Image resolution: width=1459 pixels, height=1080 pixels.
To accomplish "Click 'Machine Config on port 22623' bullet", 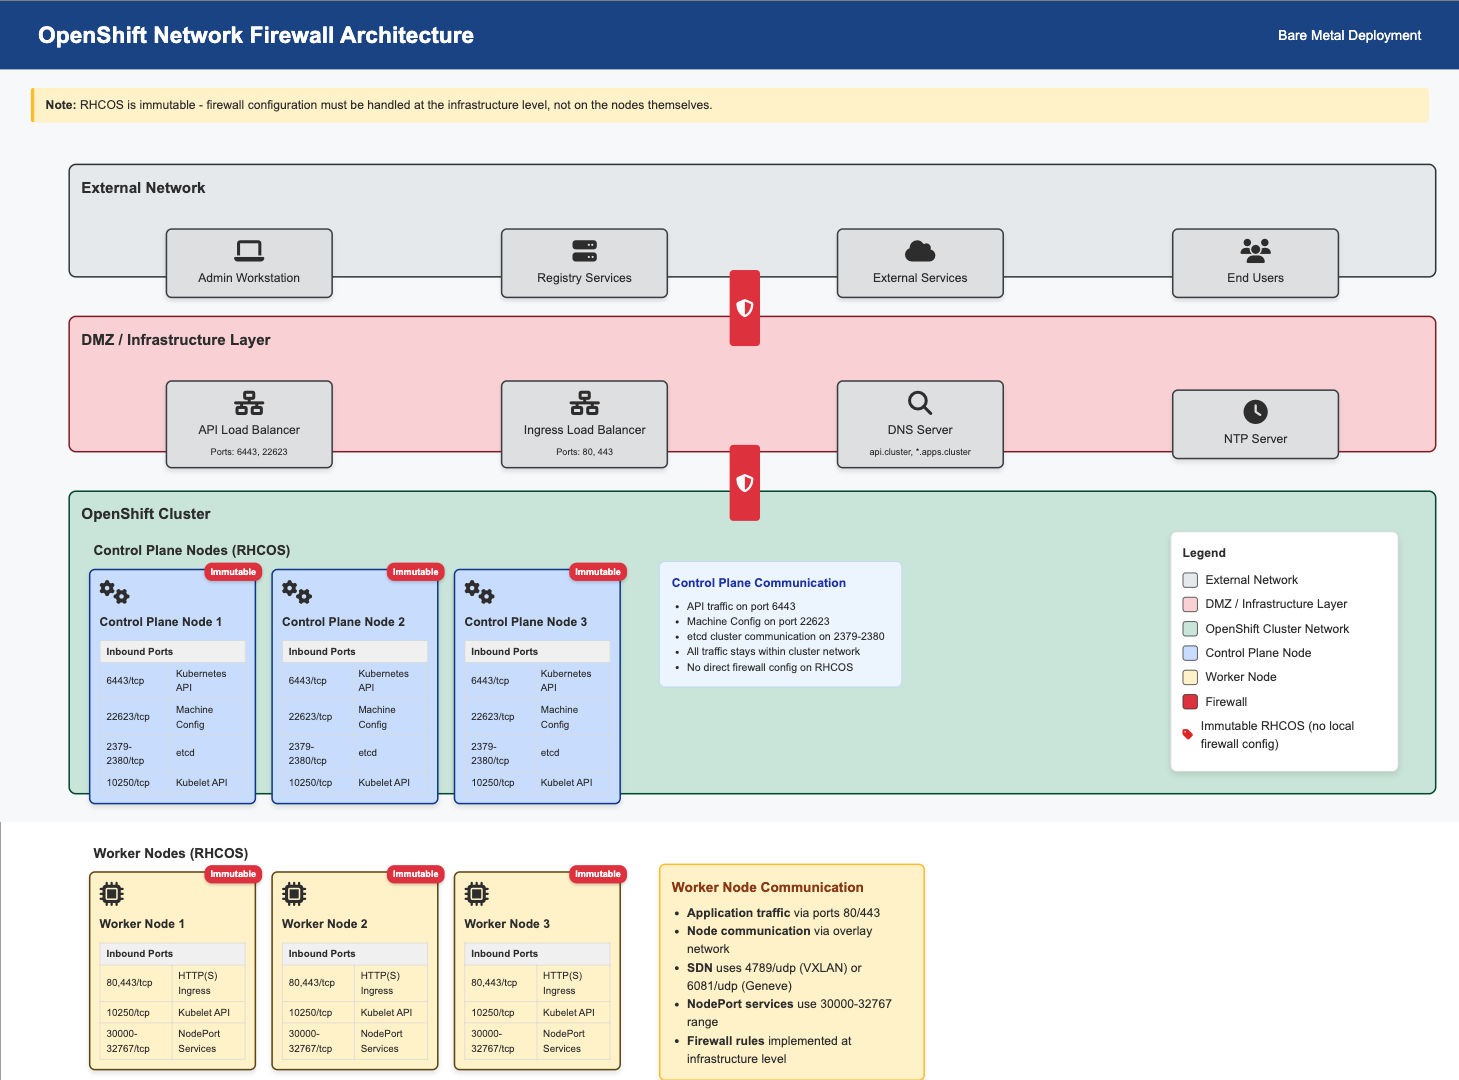I will coord(758,621).
